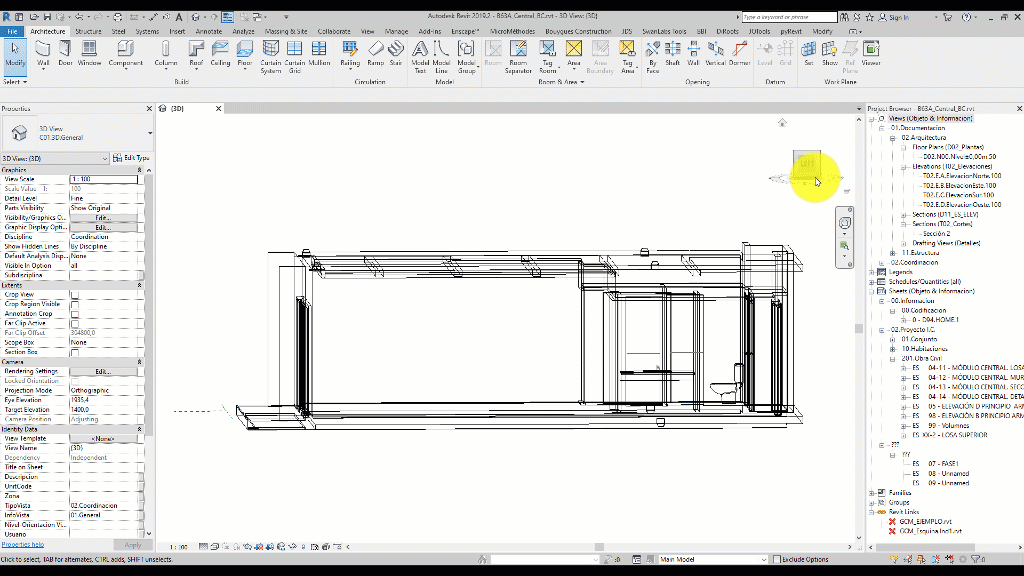Screen dimensions: 1024x576
Task: Open the Detail Level control in view bar
Action: pyautogui.click(x=203, y=547)
